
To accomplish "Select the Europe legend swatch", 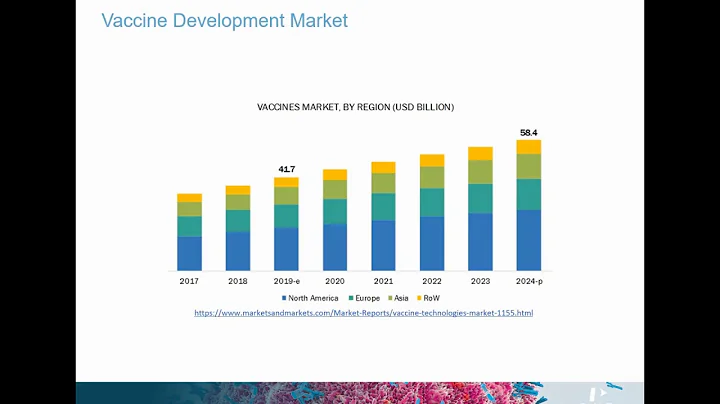I will [x=351, y=298].
